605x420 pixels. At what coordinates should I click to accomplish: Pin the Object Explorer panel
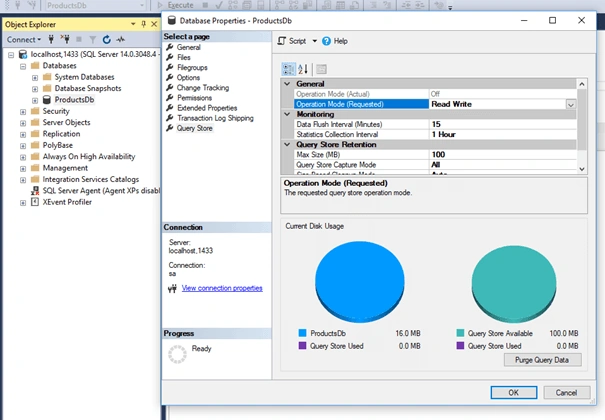[x=144, y=24]
